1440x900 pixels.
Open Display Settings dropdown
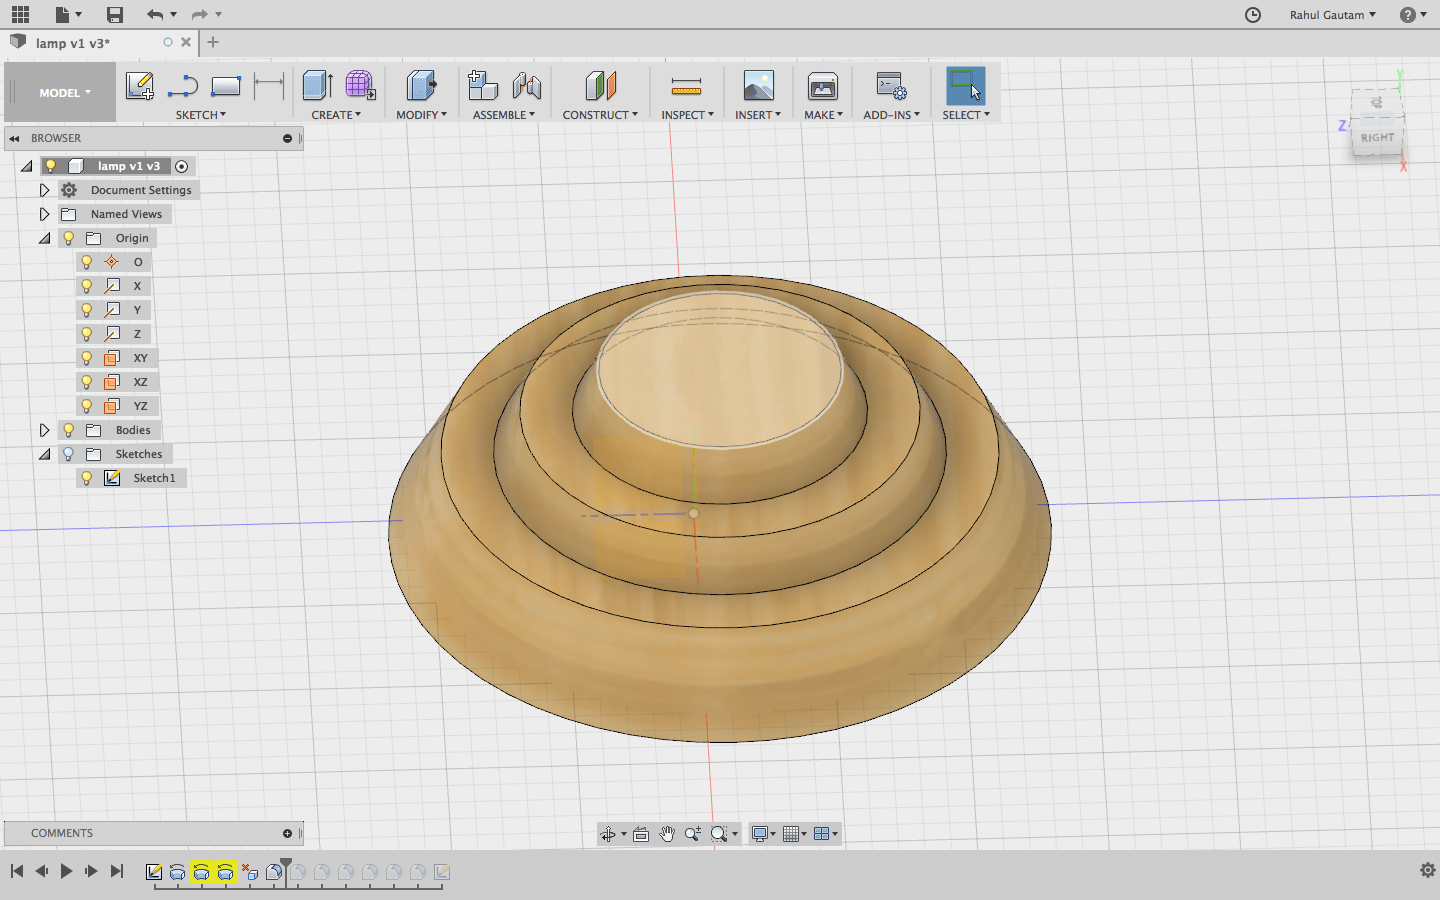tap(764, 834)
